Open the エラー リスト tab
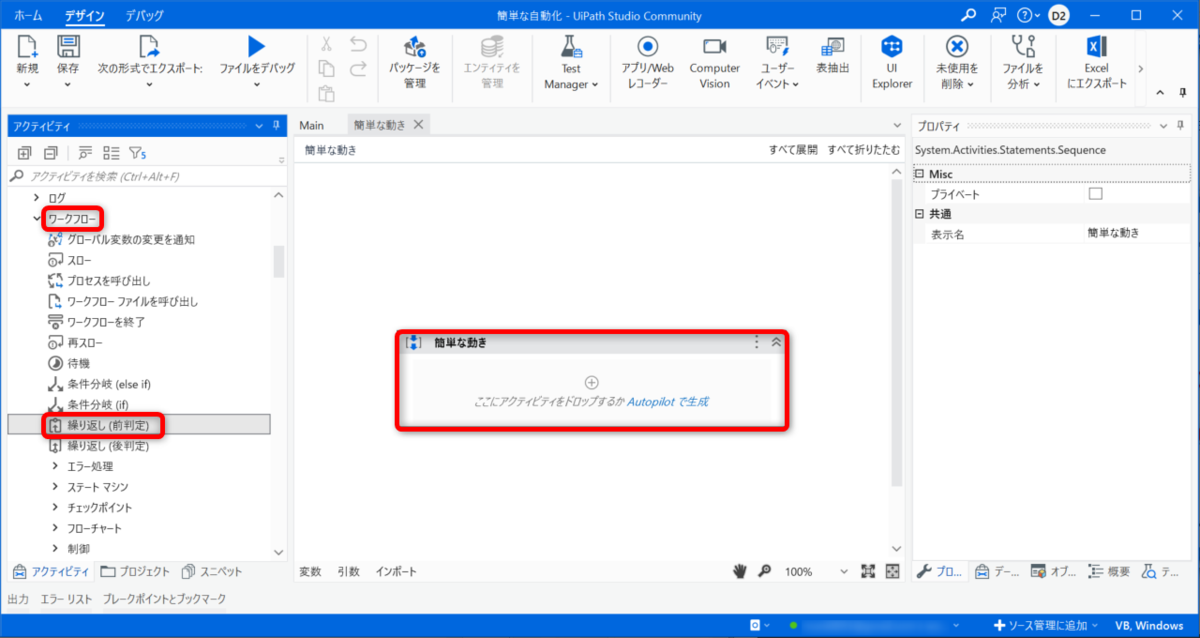Screen dimensions: 1200x638 click(x=67, y=599)
